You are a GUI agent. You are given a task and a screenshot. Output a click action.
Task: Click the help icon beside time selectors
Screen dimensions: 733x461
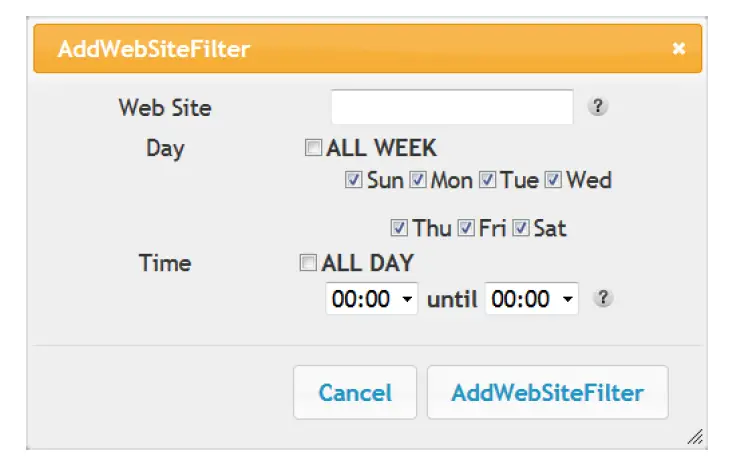tap(602, 298)
